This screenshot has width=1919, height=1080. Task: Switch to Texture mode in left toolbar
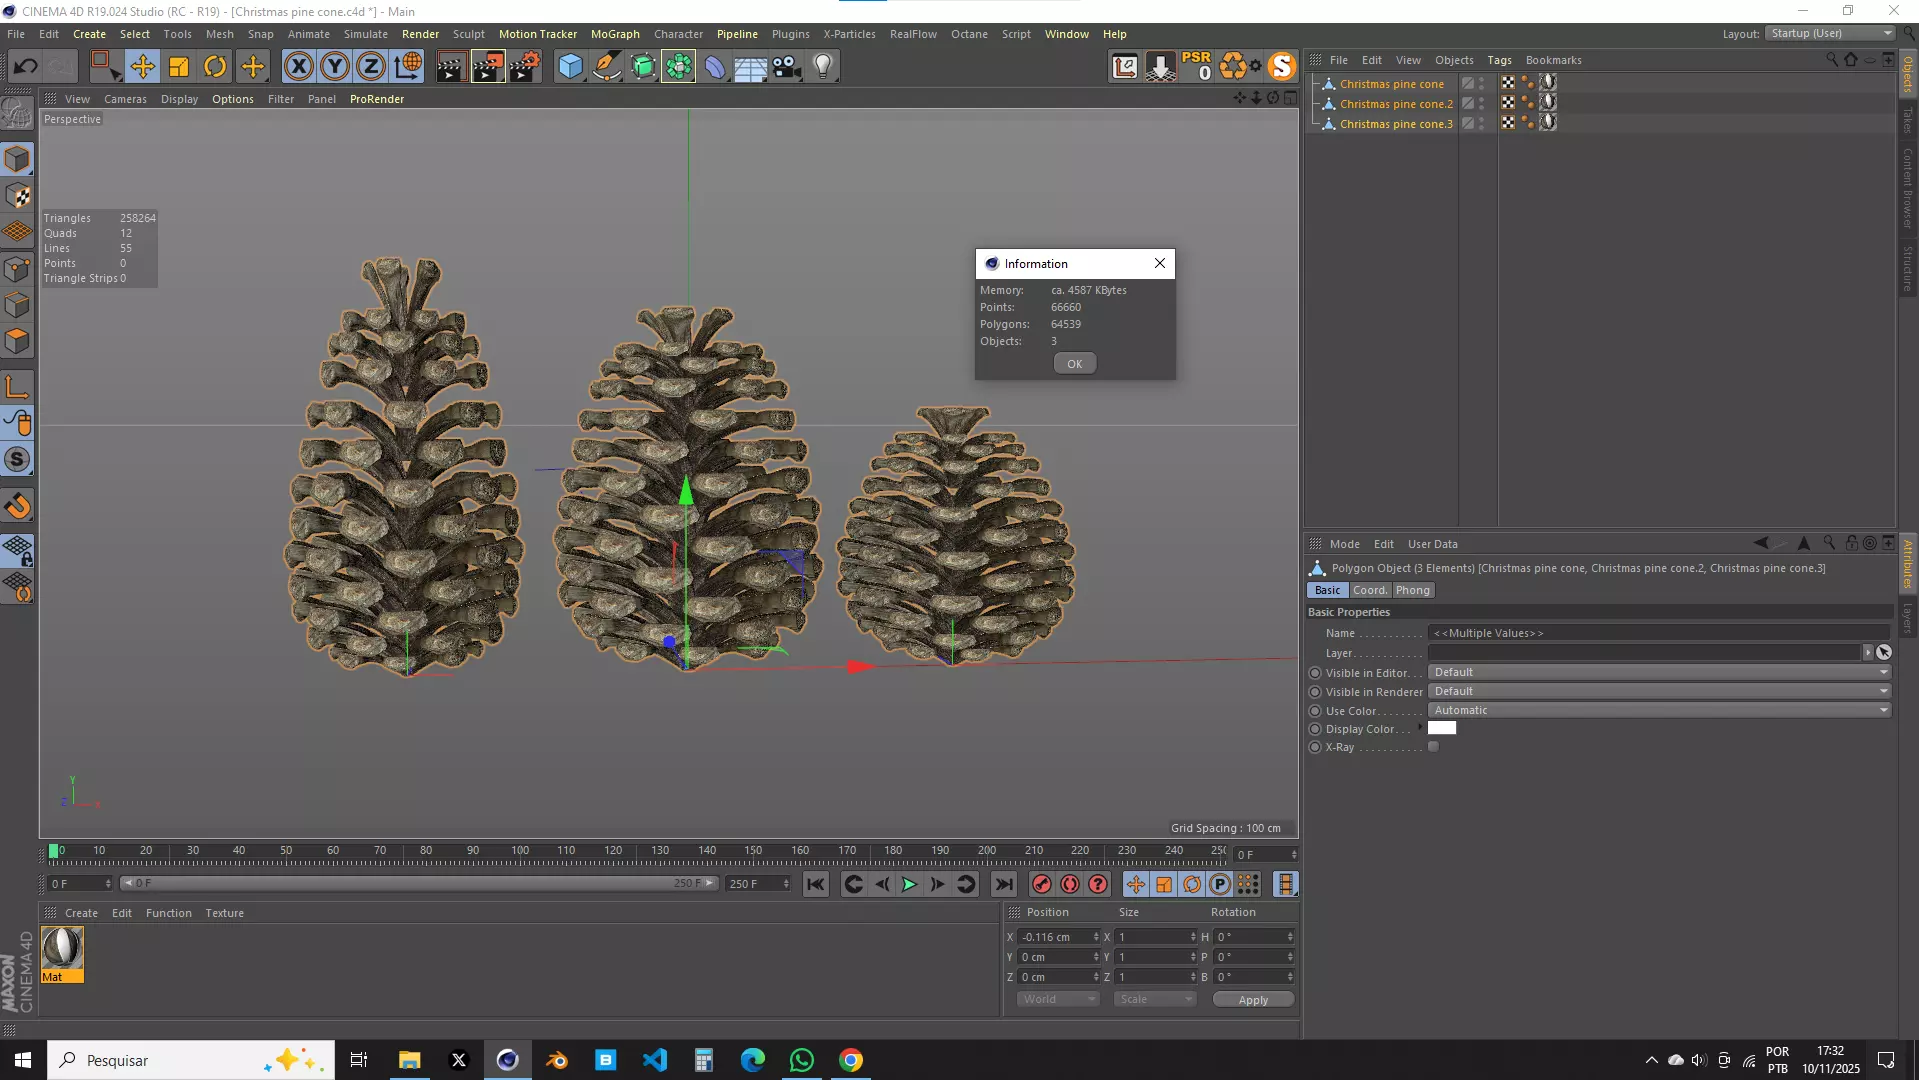(17, 195)
